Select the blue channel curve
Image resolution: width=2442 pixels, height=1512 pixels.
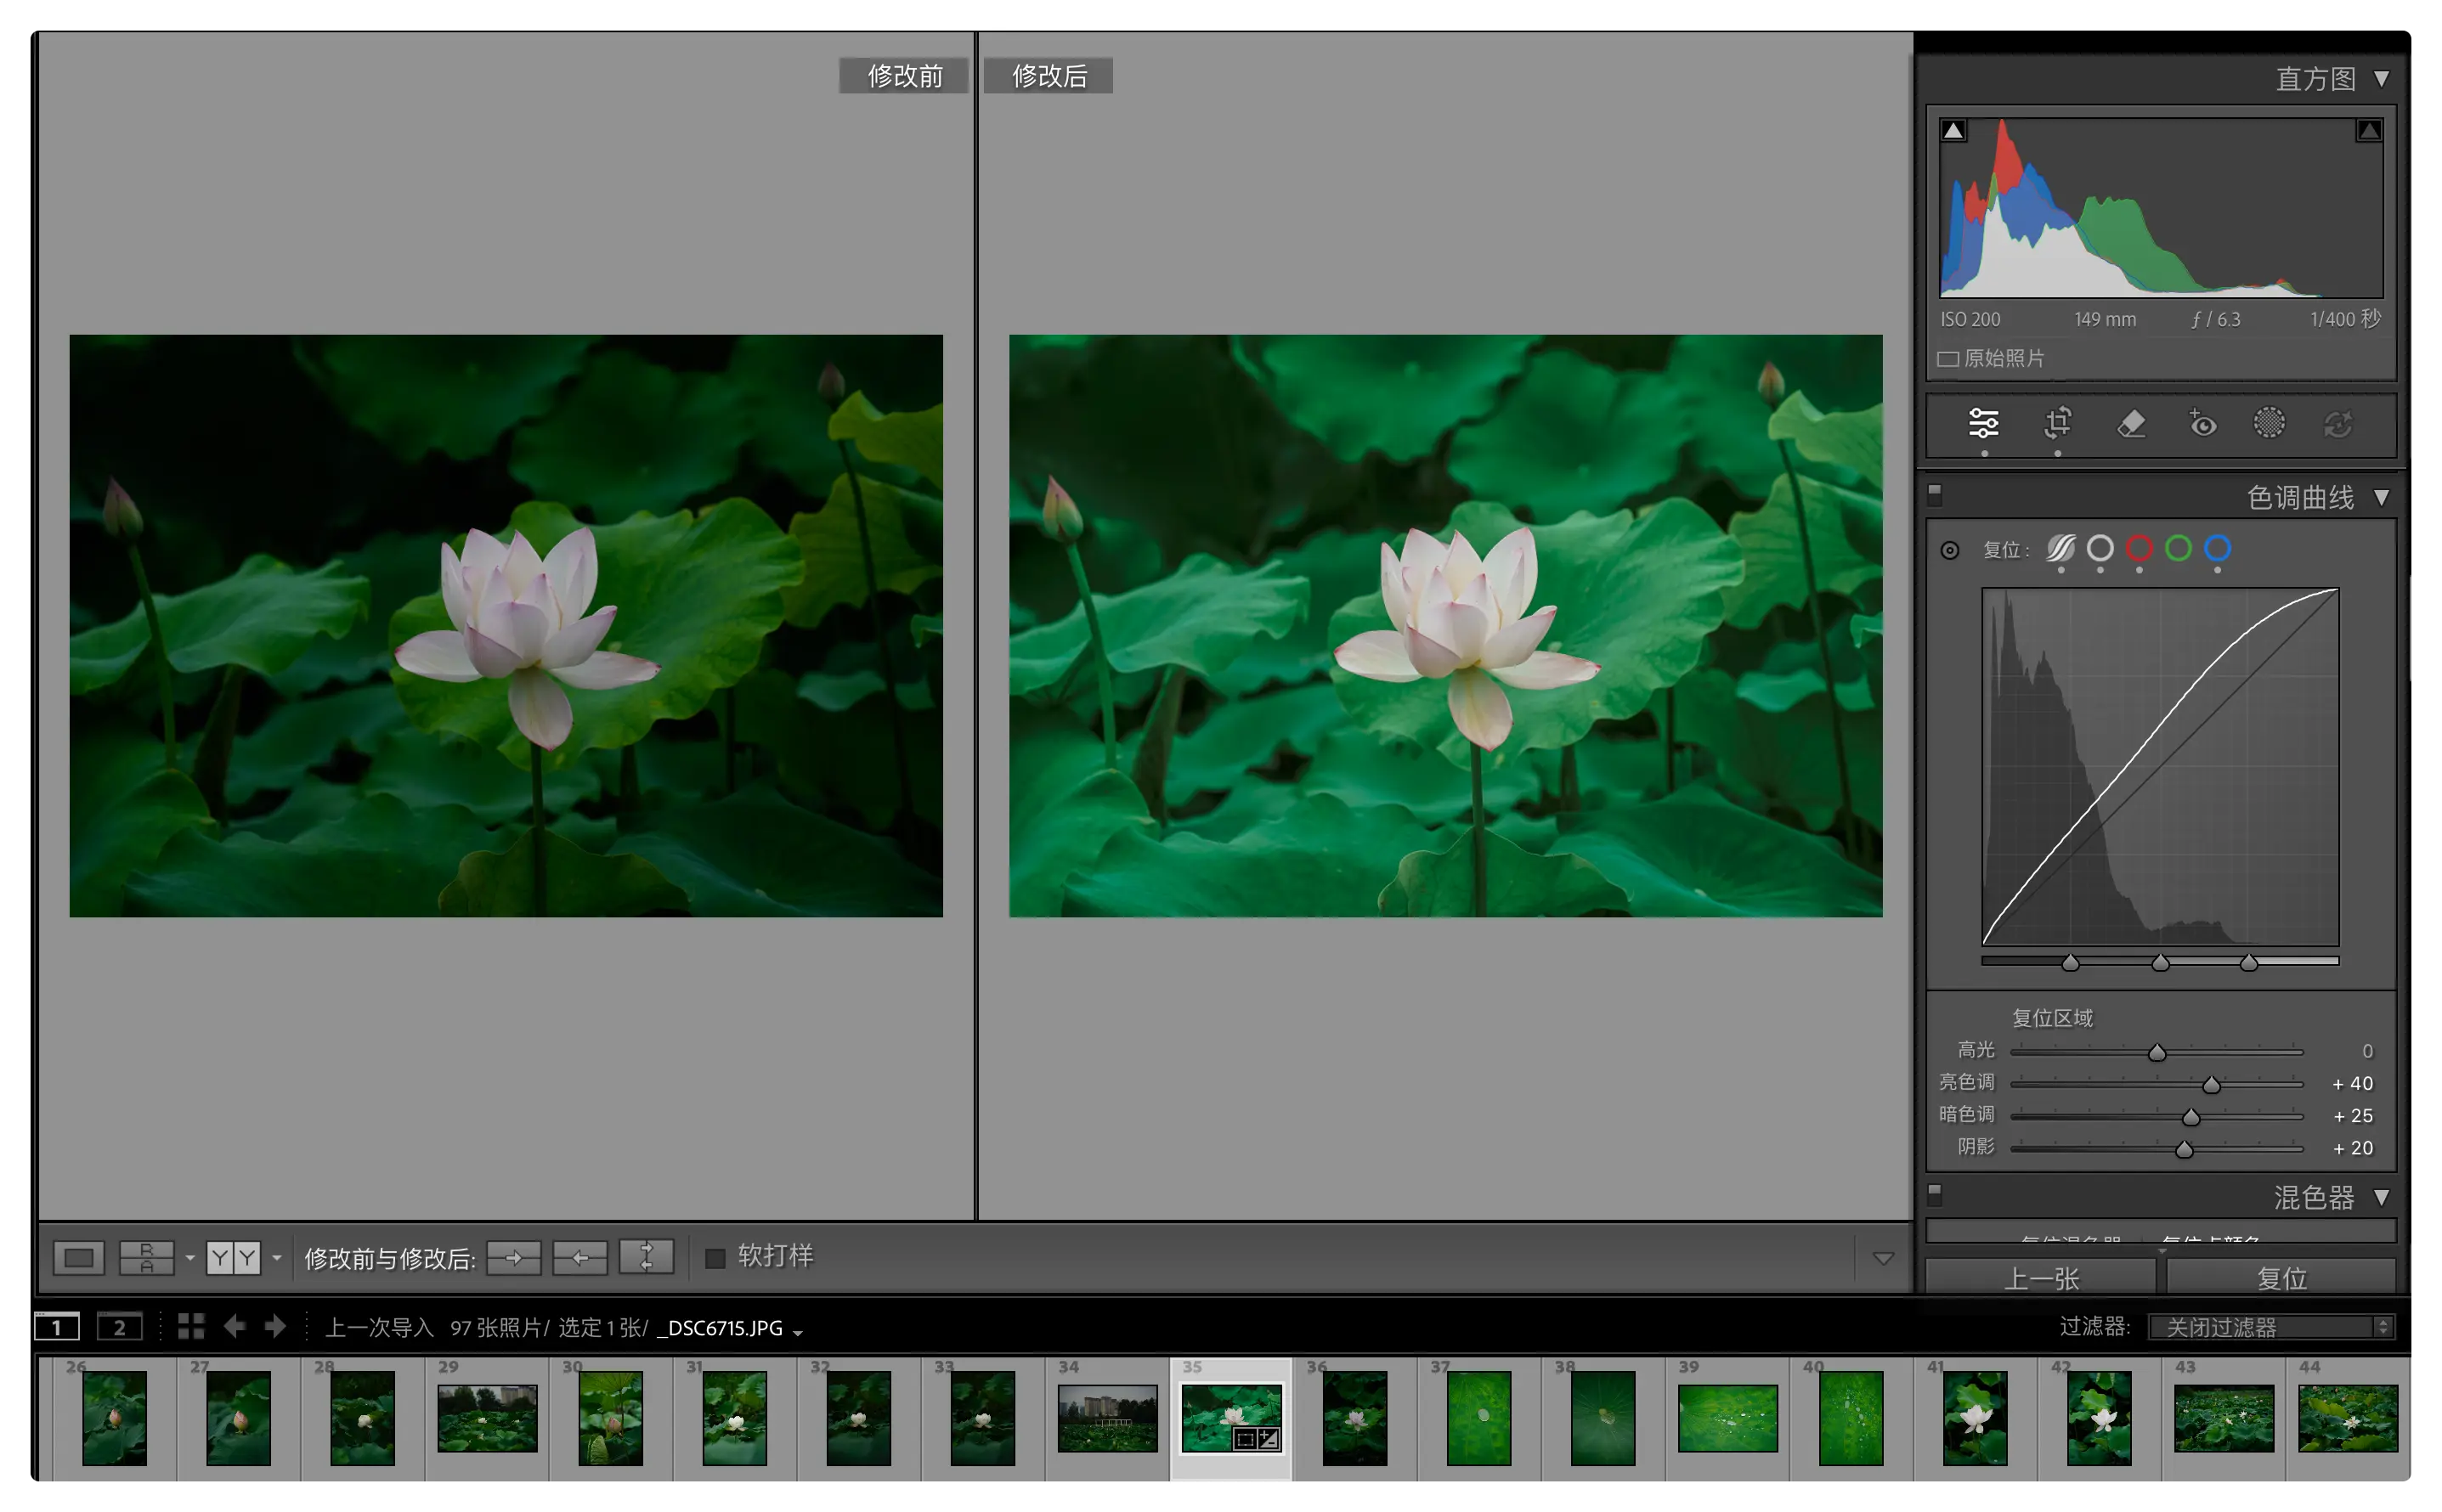pyautogui.click(x=2217, y=548)
